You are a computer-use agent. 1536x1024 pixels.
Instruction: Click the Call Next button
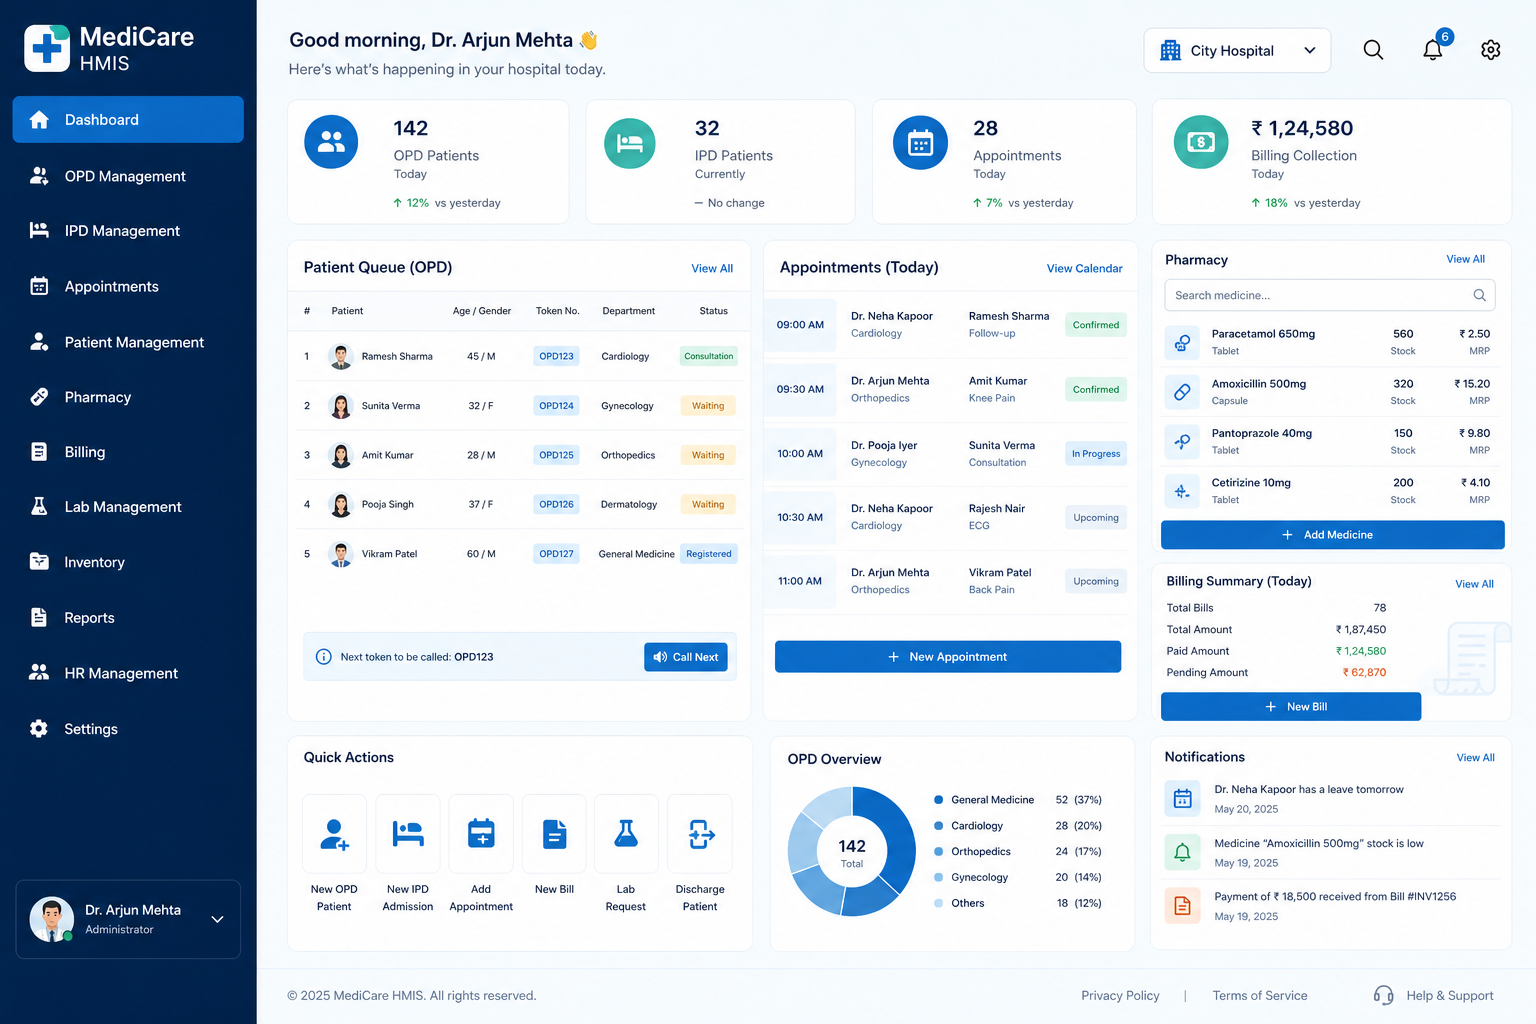686,657
